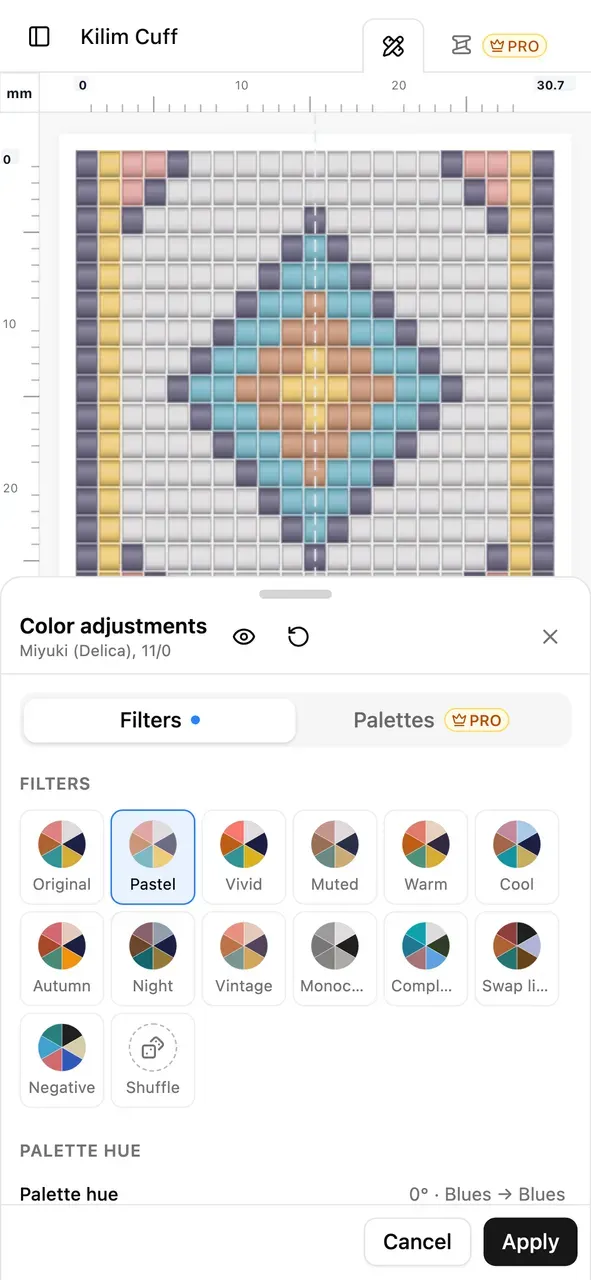Viewport: 591px width, 1280px height.
Task: Close the Color adjustments panel
Action: (550, 637)
